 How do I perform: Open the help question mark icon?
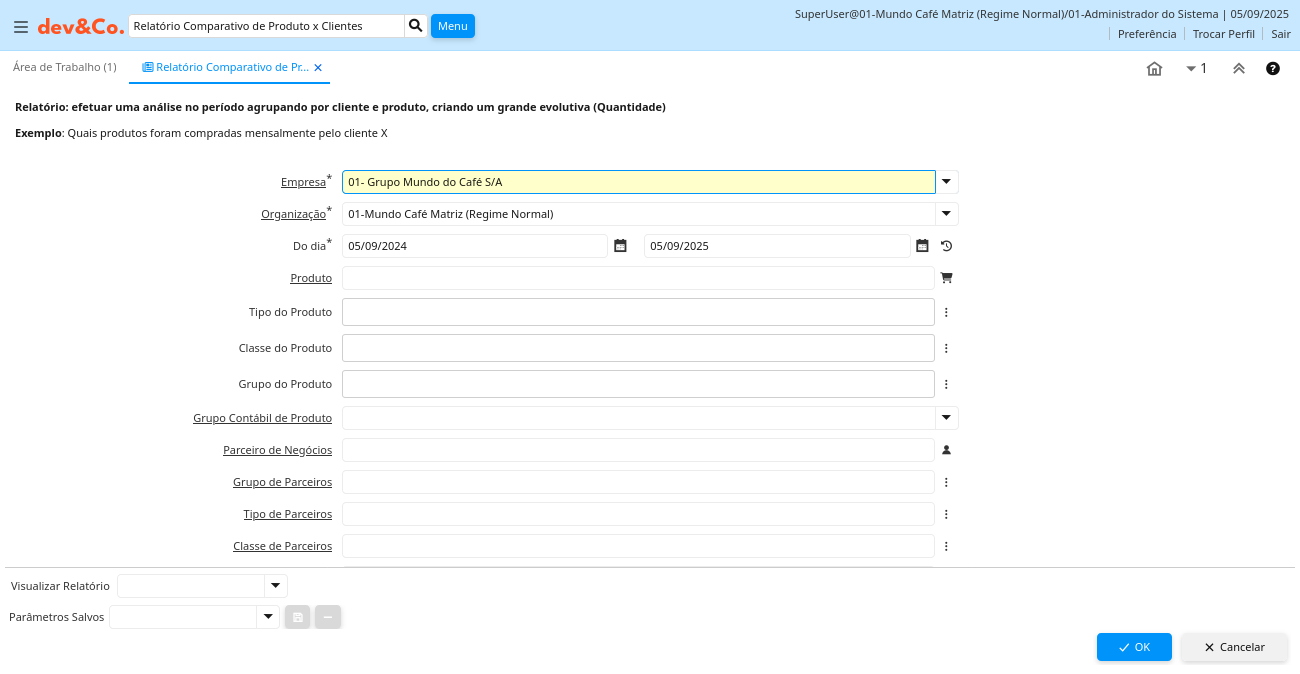tap(1273, 69)
